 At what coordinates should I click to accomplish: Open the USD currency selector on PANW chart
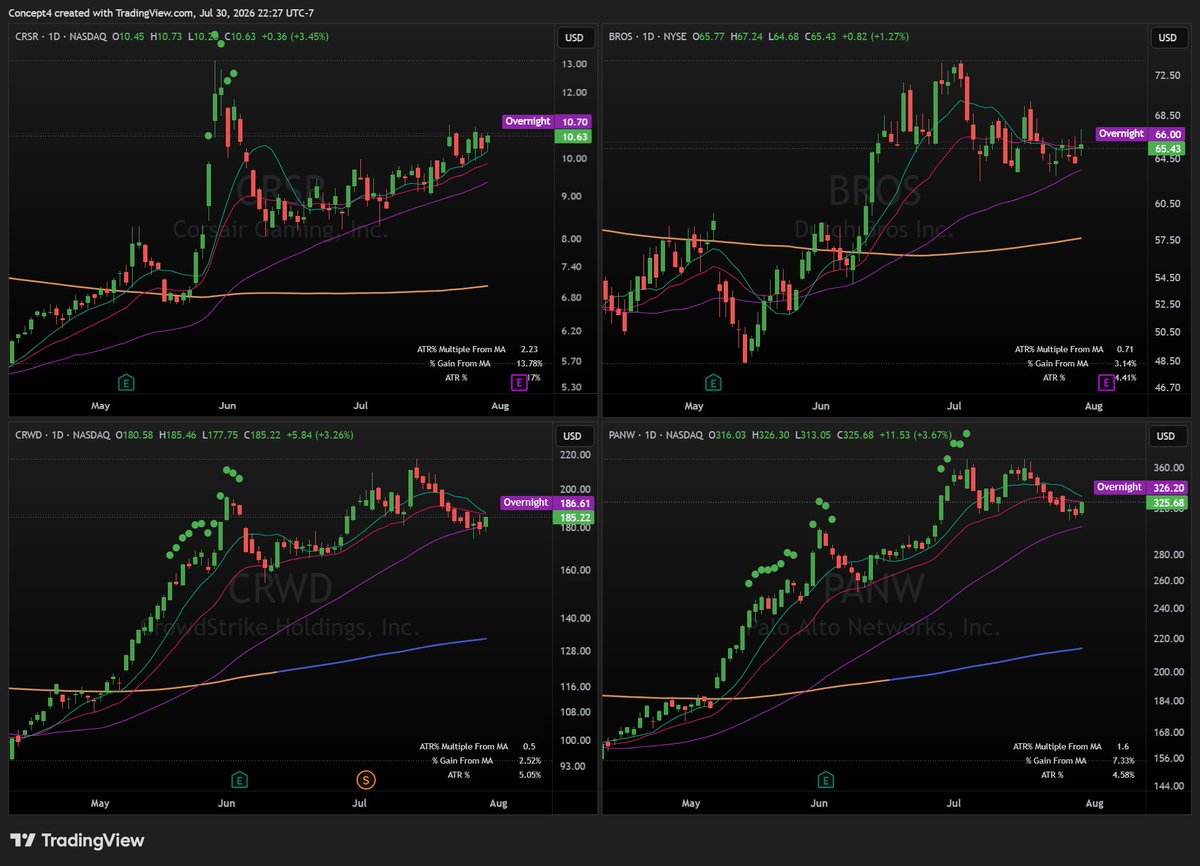[x=1167, y=436]
